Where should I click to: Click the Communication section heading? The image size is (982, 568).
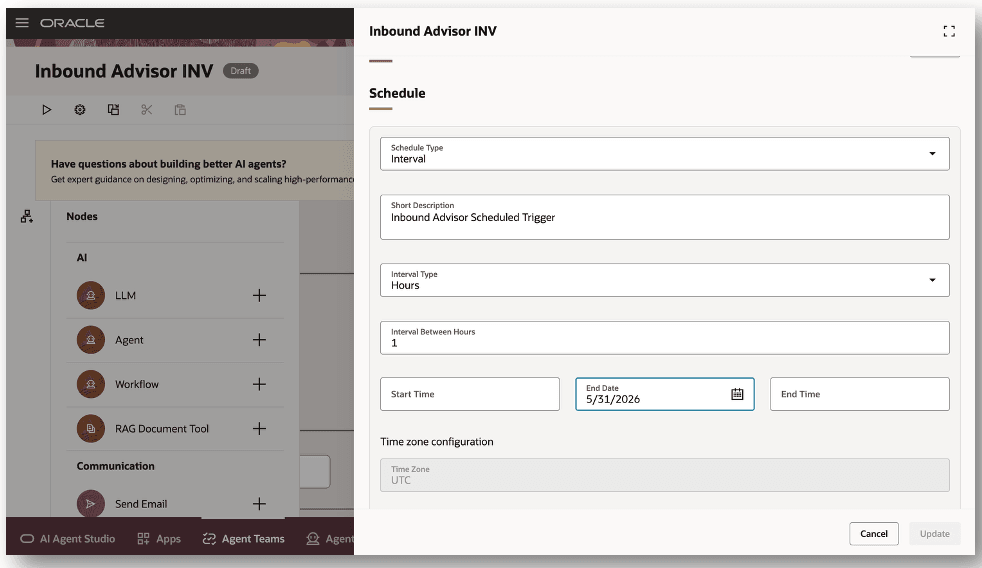115,466
